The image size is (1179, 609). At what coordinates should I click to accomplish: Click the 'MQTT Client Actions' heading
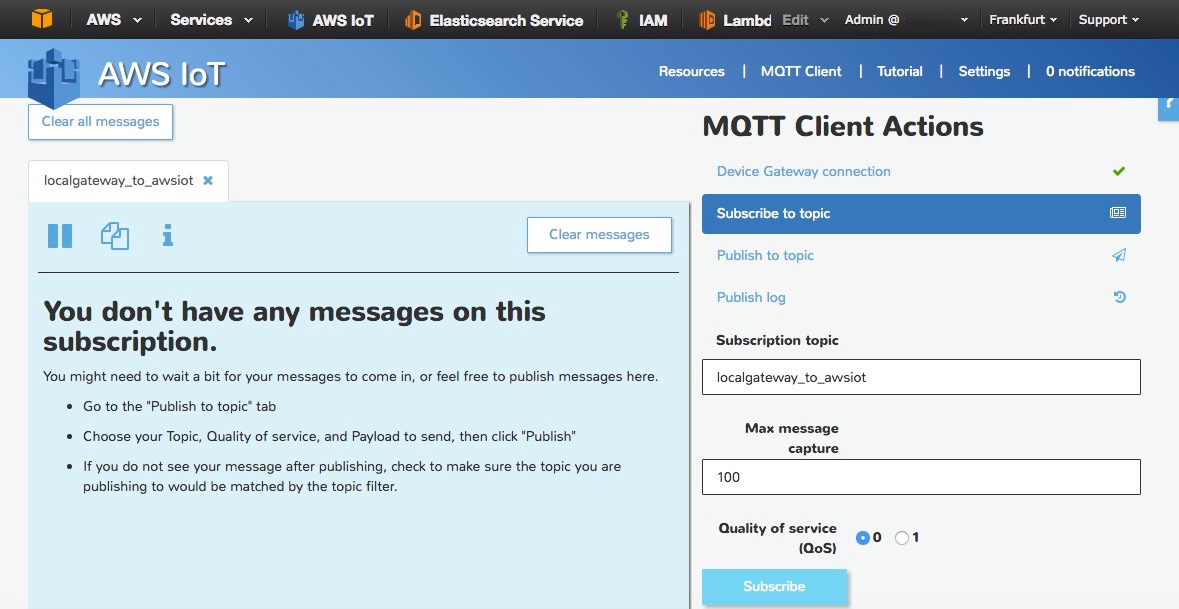click(842, 126)
